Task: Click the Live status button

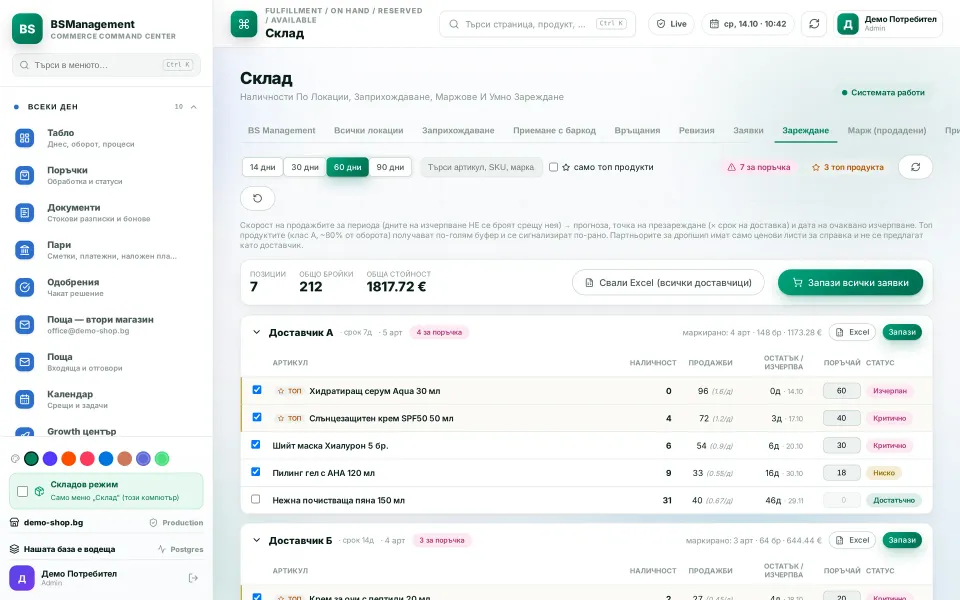Action: 672,24
